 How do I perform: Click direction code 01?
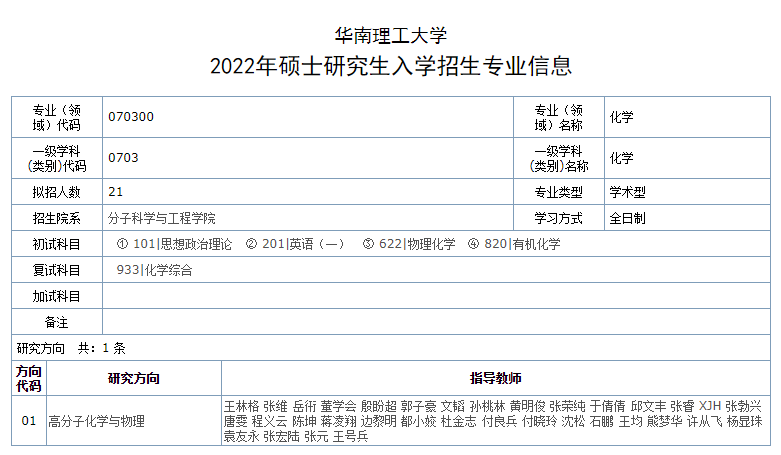29,421
